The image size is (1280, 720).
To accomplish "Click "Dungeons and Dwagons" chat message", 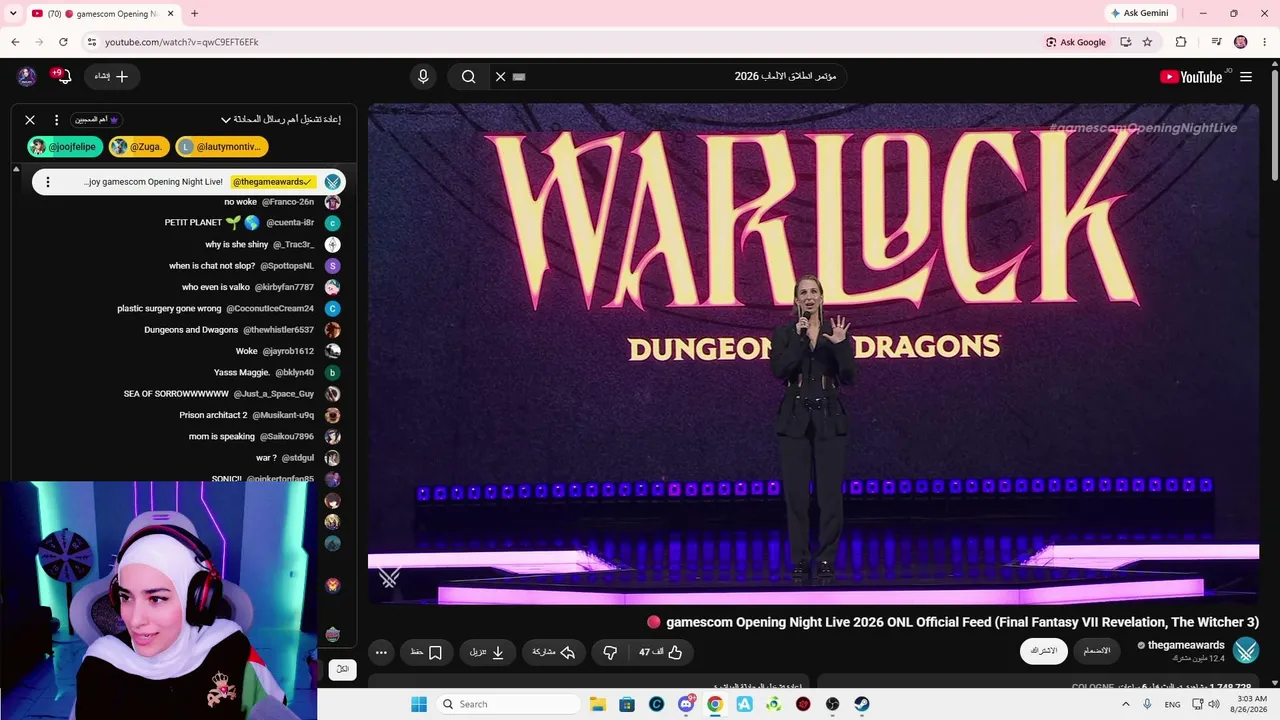I will click(191, 330).
